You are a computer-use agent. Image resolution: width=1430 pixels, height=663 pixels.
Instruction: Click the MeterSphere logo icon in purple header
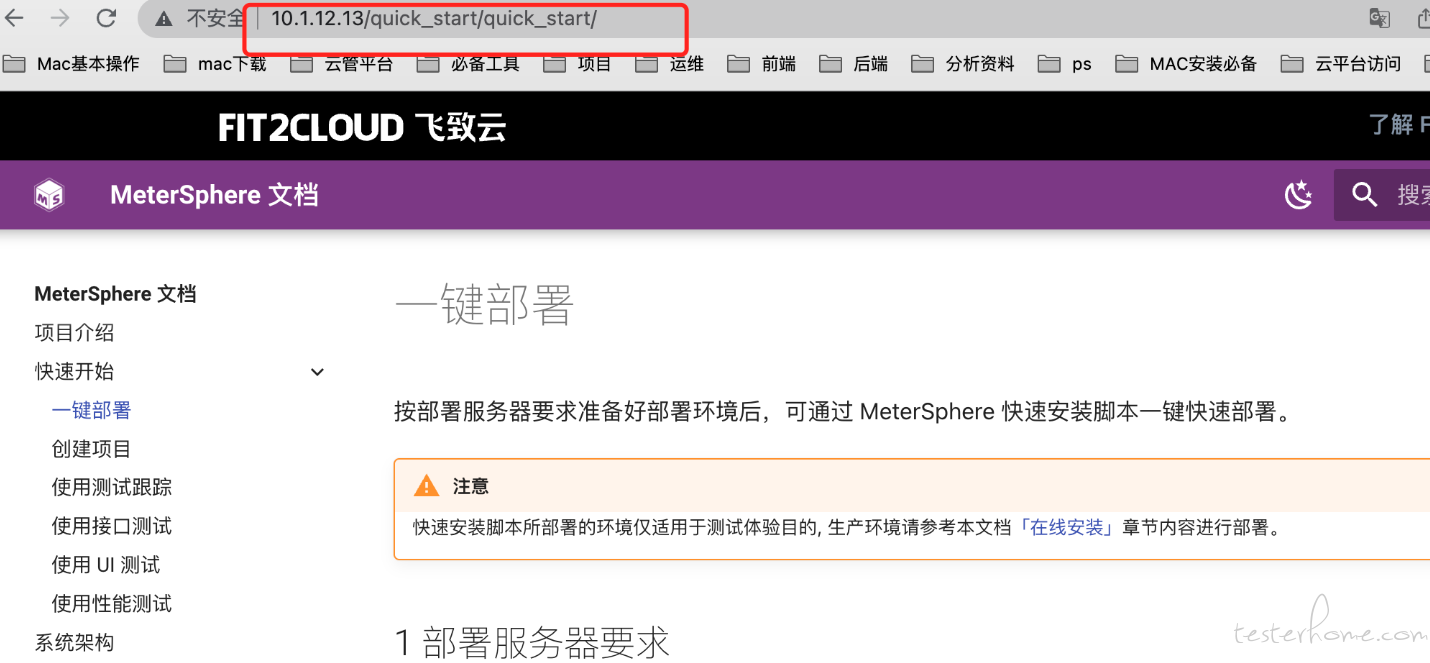[49, 195]
